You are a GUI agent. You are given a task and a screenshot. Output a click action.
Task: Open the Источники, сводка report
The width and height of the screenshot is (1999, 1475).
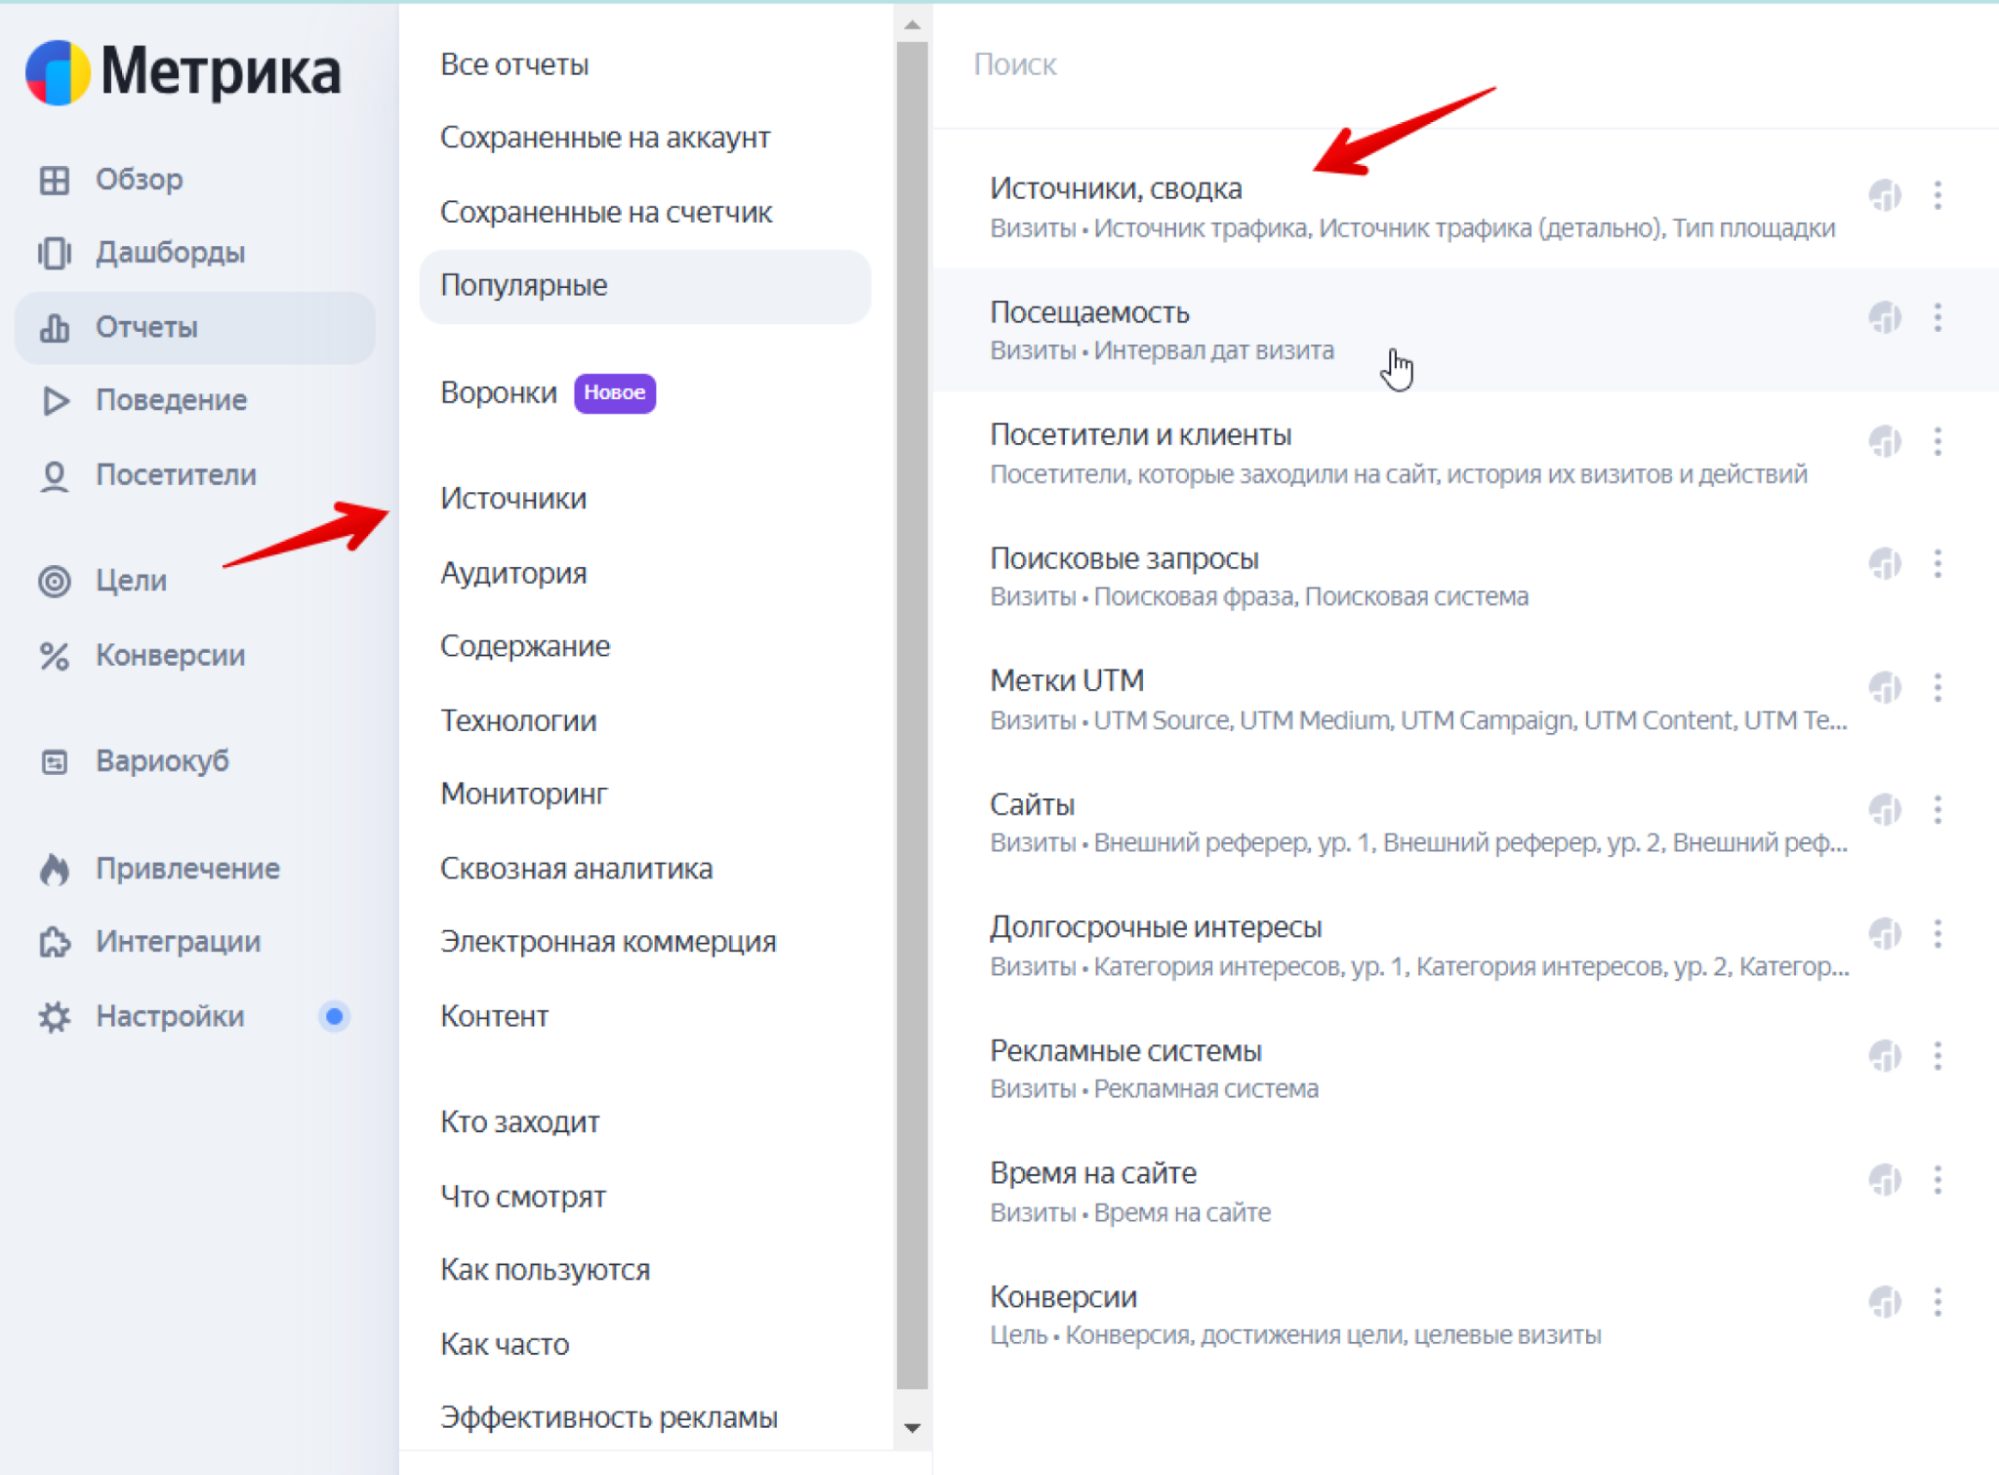point(1466,208)
